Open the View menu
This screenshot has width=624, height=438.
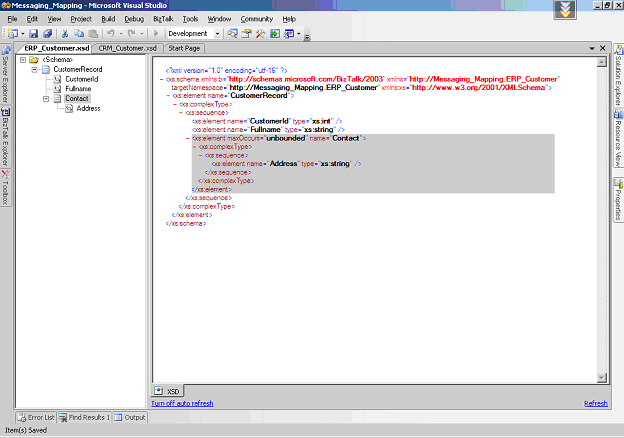[55, 19]
